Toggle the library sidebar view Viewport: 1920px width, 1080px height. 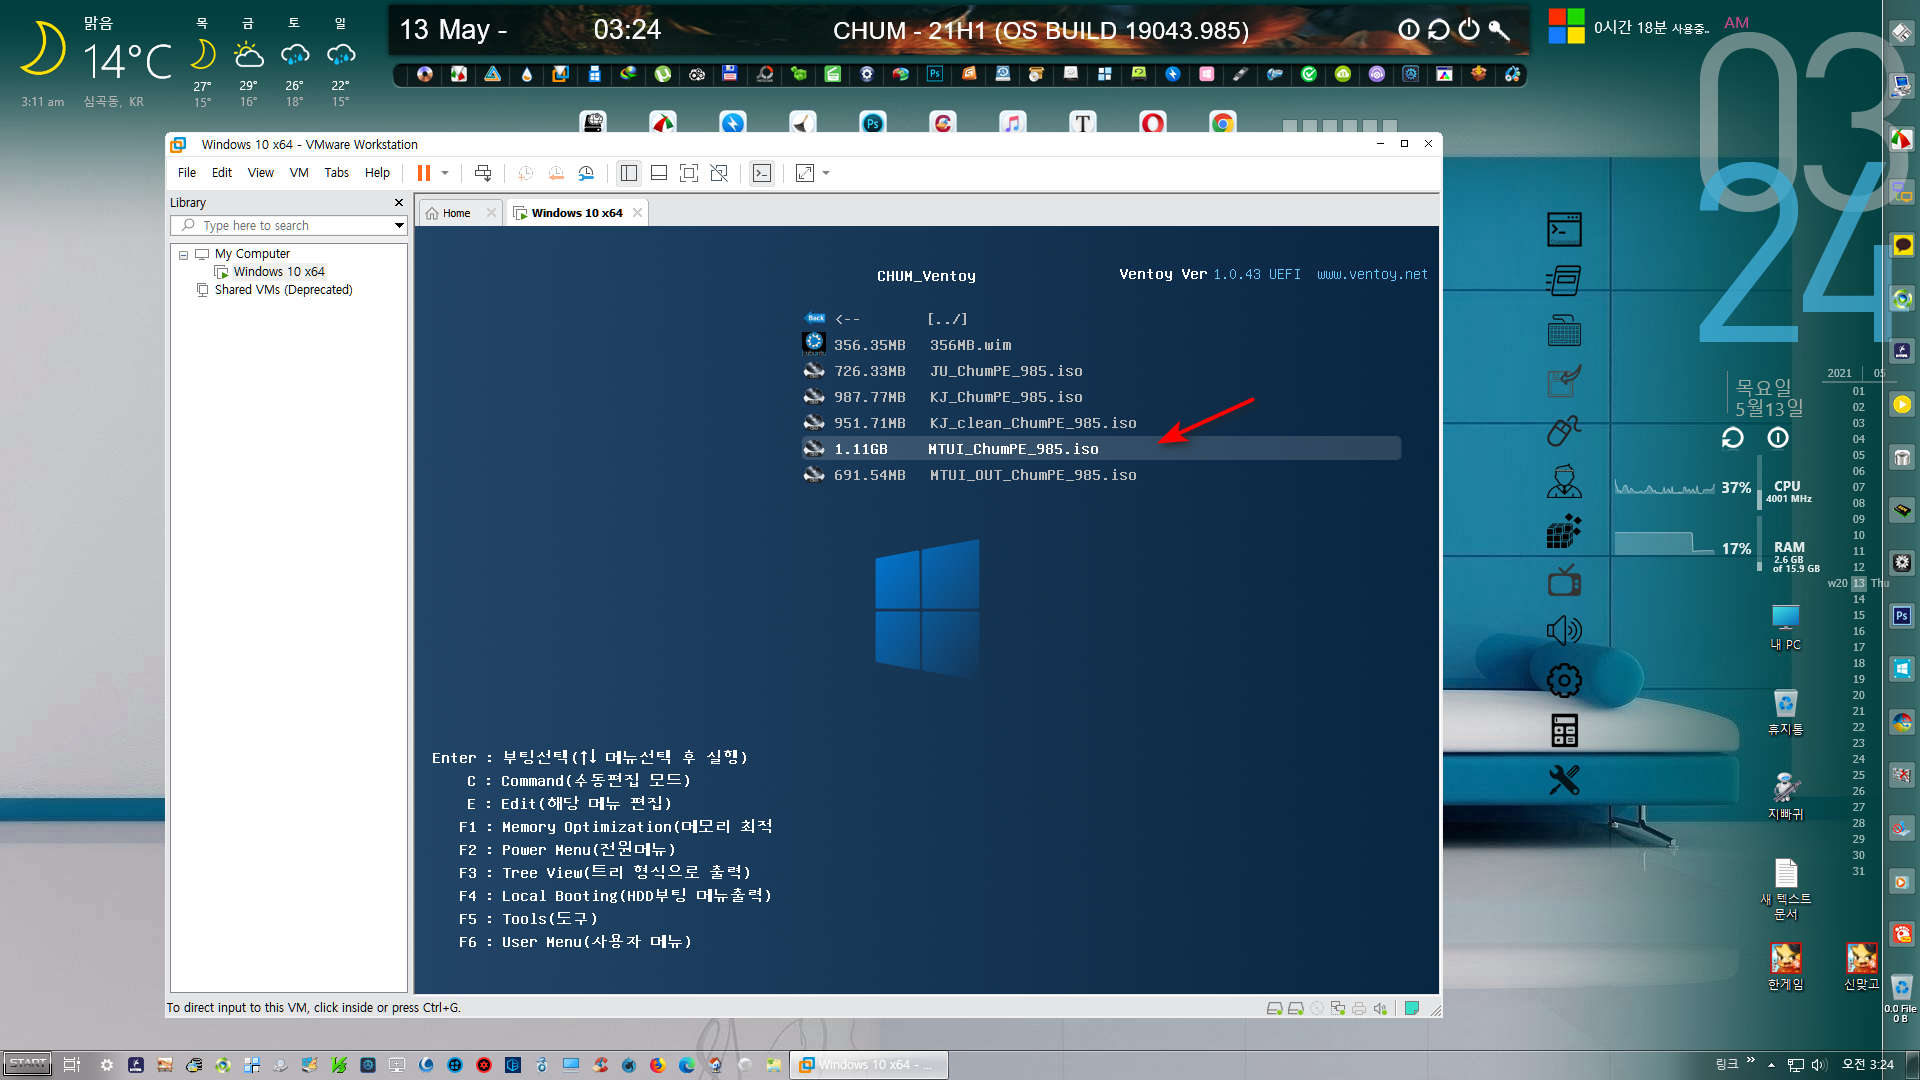click(629, 173)
